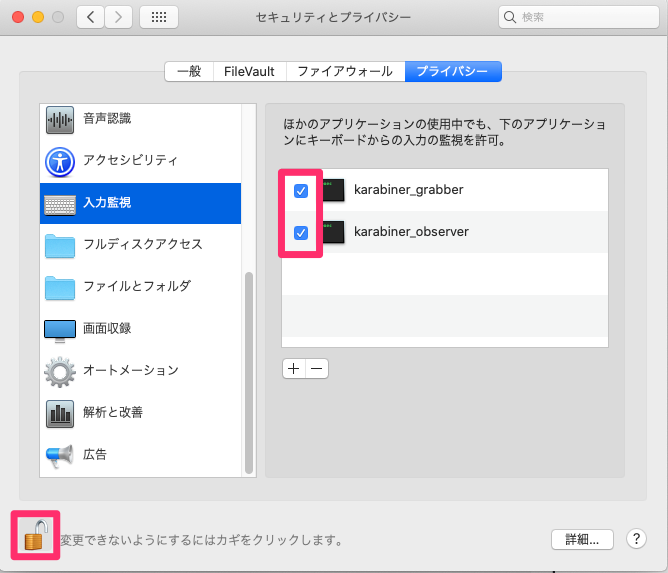
Task: Show all preferences grid button
Action: click(159, 17)
